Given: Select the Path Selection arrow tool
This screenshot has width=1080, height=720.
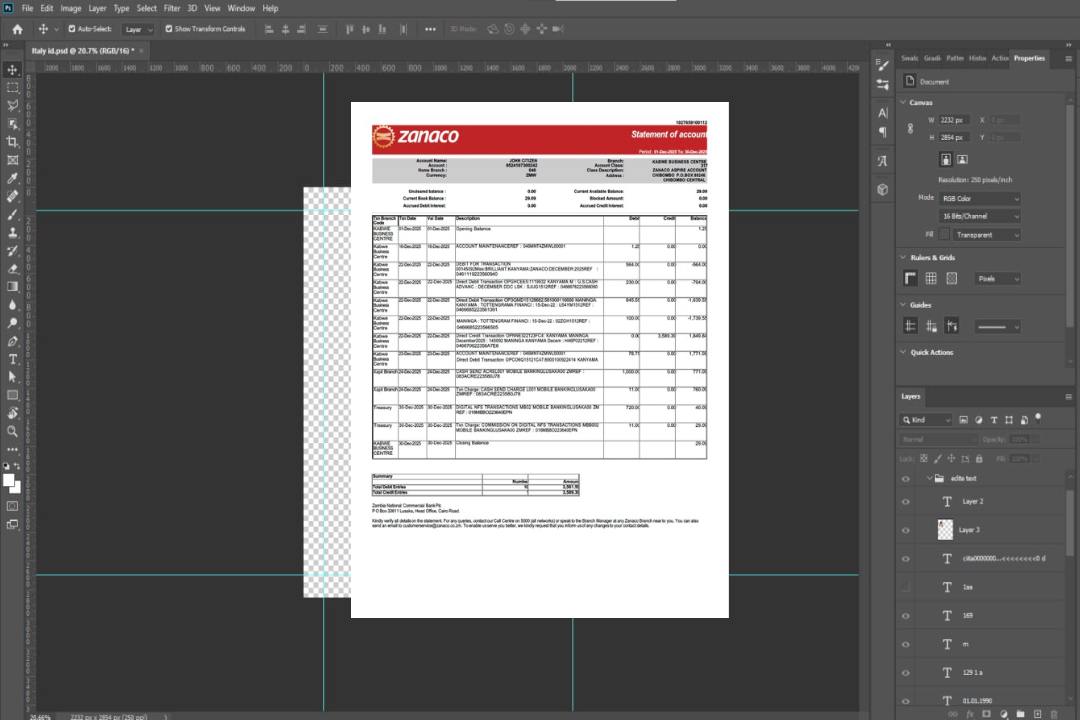Looking at the screenshot, I should [12, 377].
